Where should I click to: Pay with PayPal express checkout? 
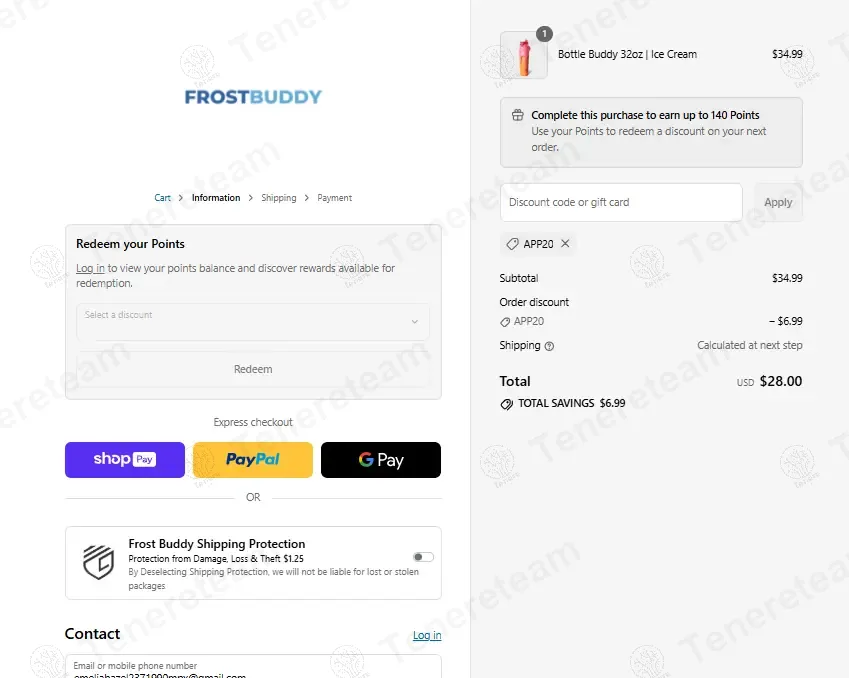pos(253,460)
